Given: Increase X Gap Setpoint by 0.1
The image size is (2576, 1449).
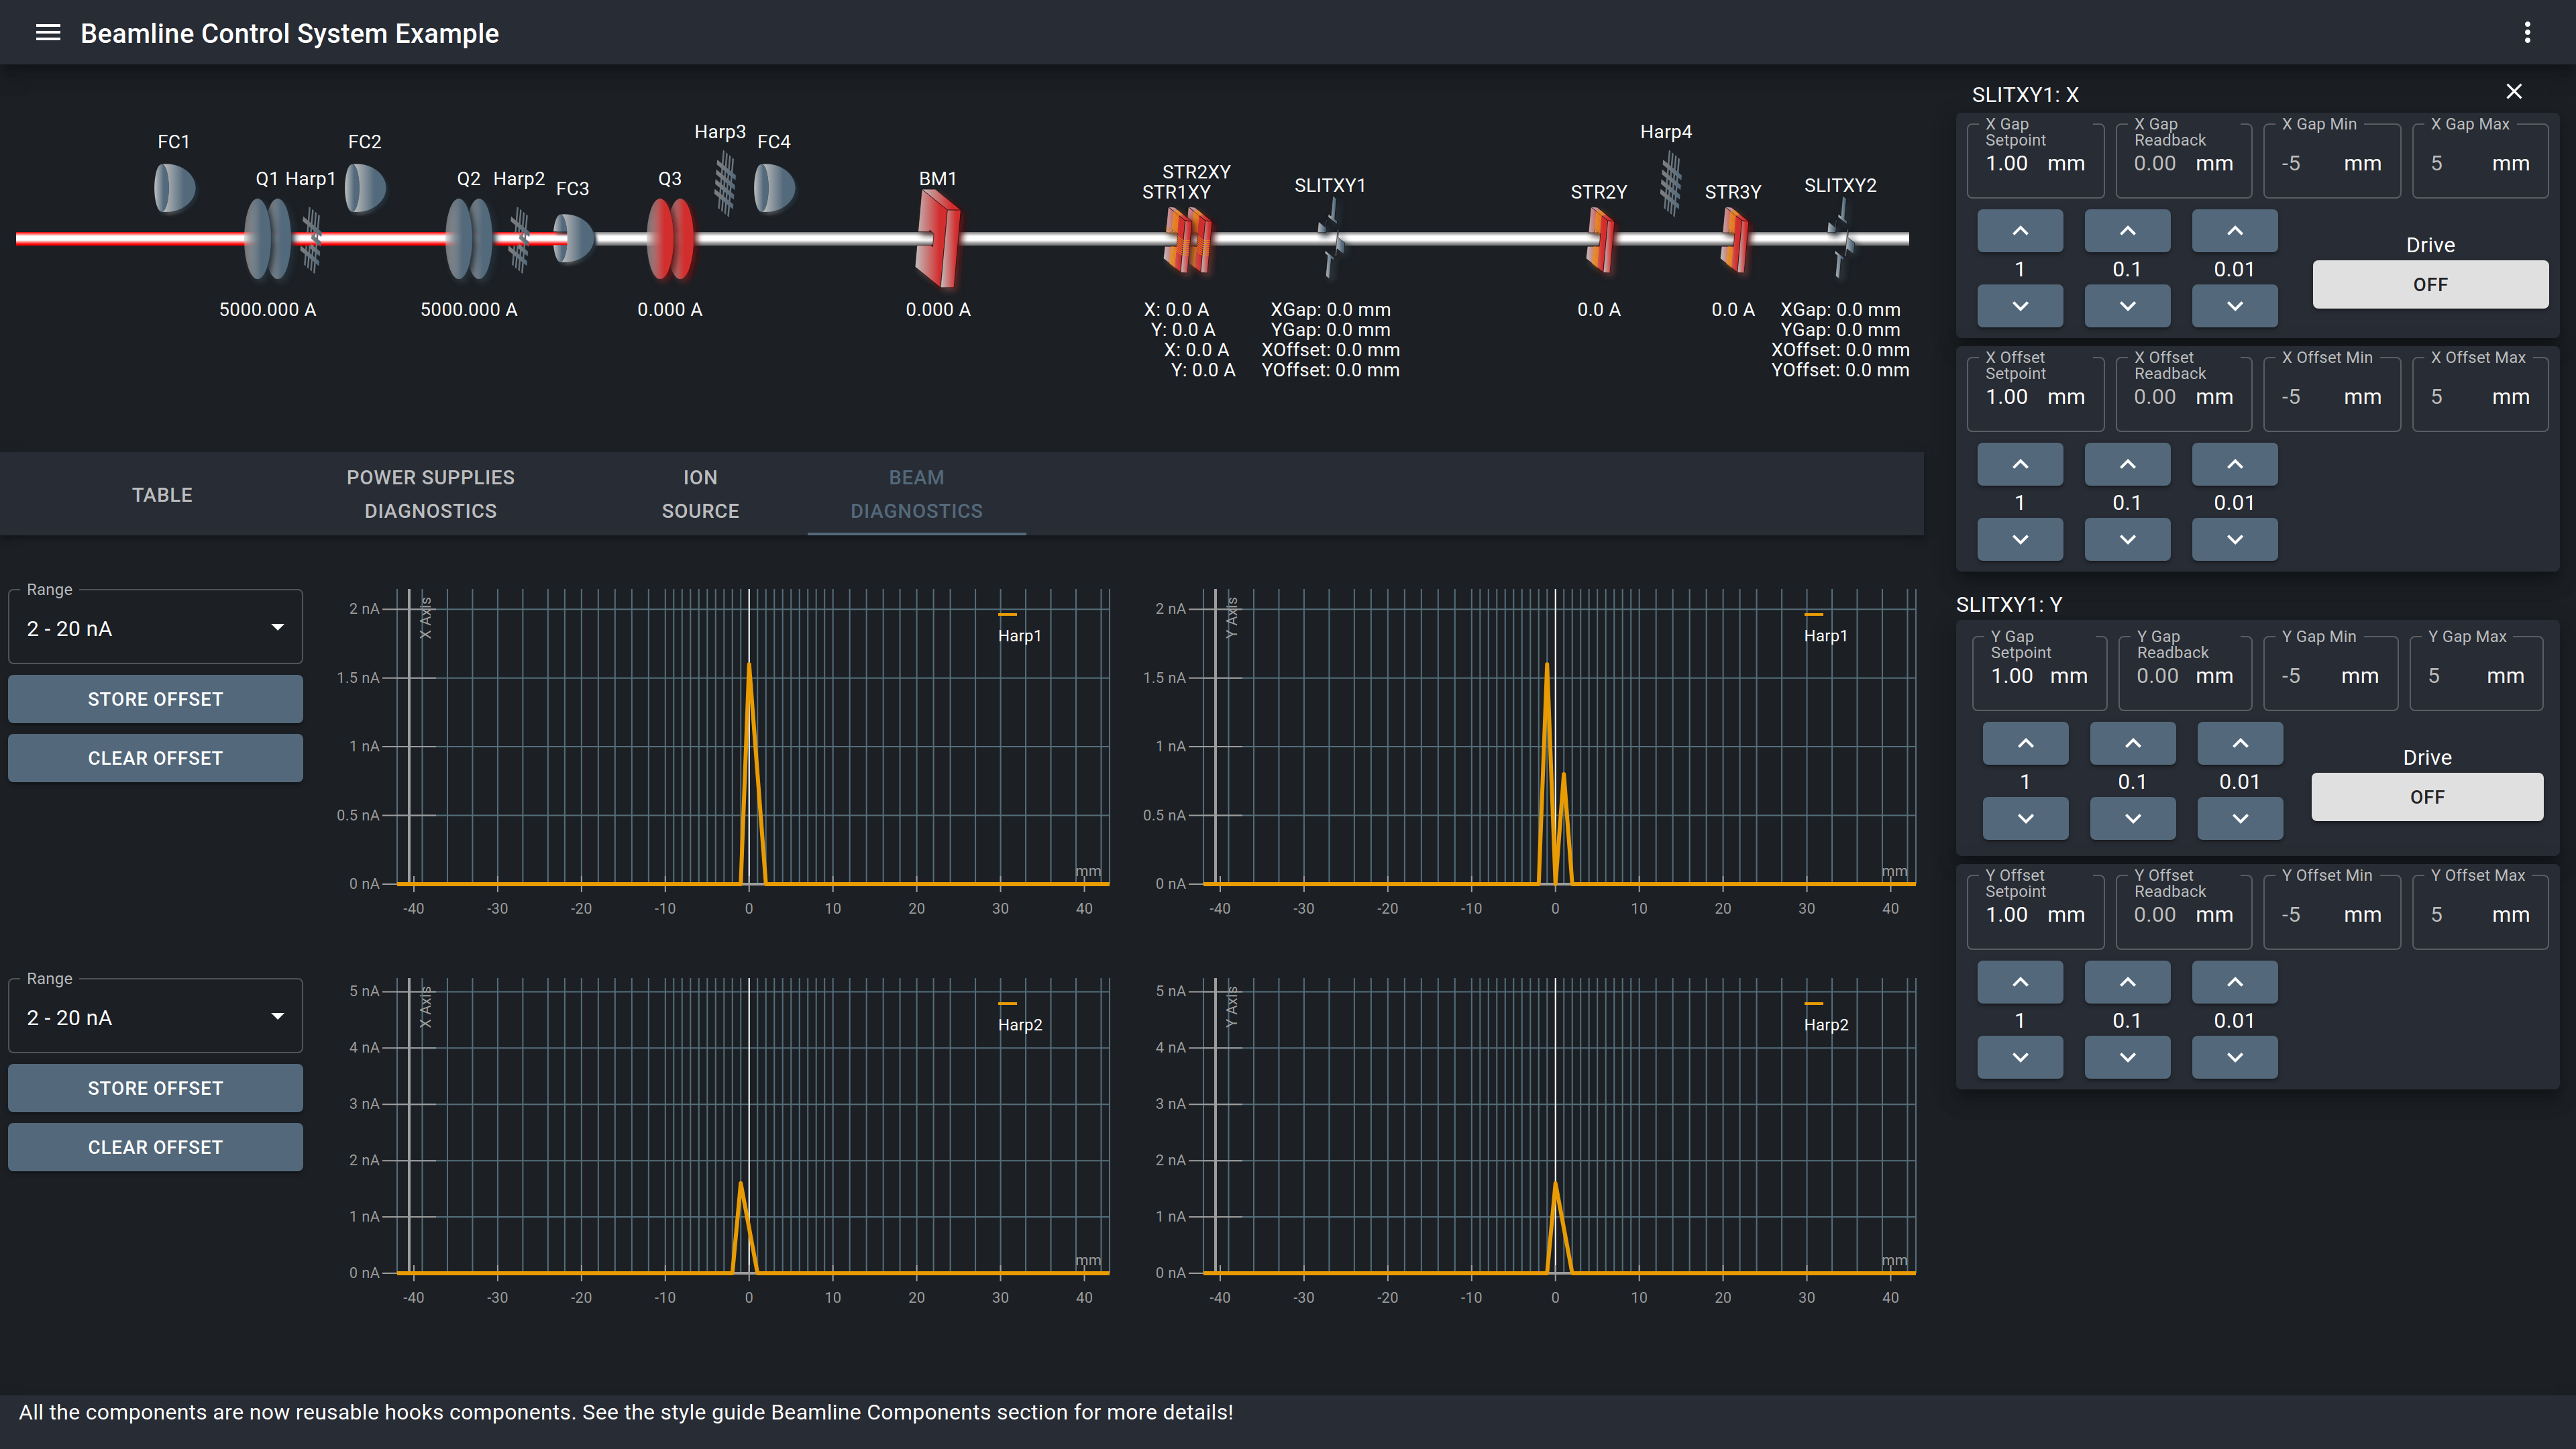Looking at the screenshot, I should pyautogui.click(x=2127, y=231).
